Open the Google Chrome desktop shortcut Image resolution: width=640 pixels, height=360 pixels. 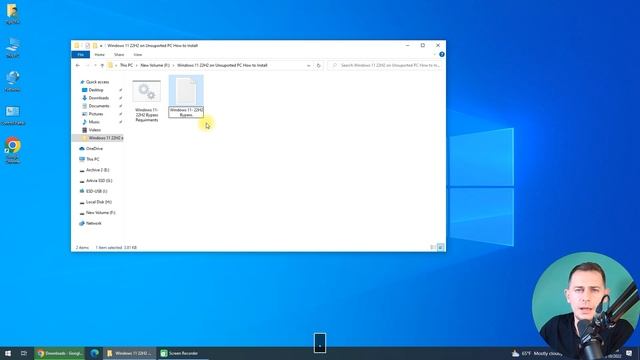coord(13,150)
